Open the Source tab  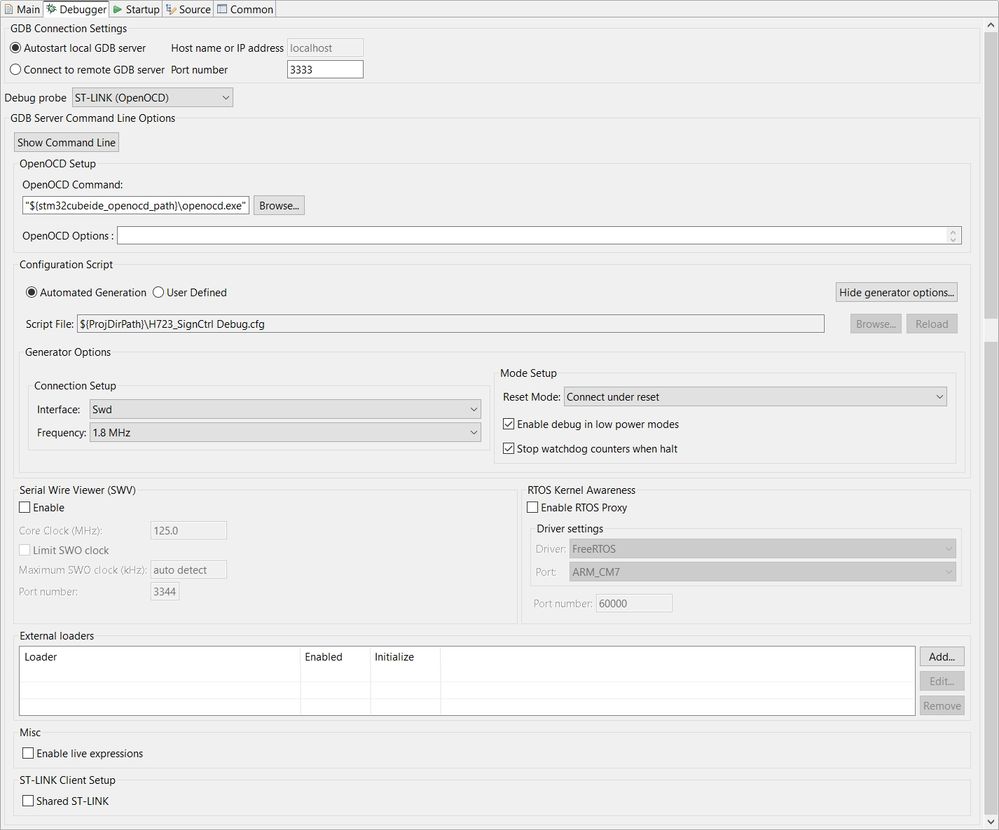[188, 9]
